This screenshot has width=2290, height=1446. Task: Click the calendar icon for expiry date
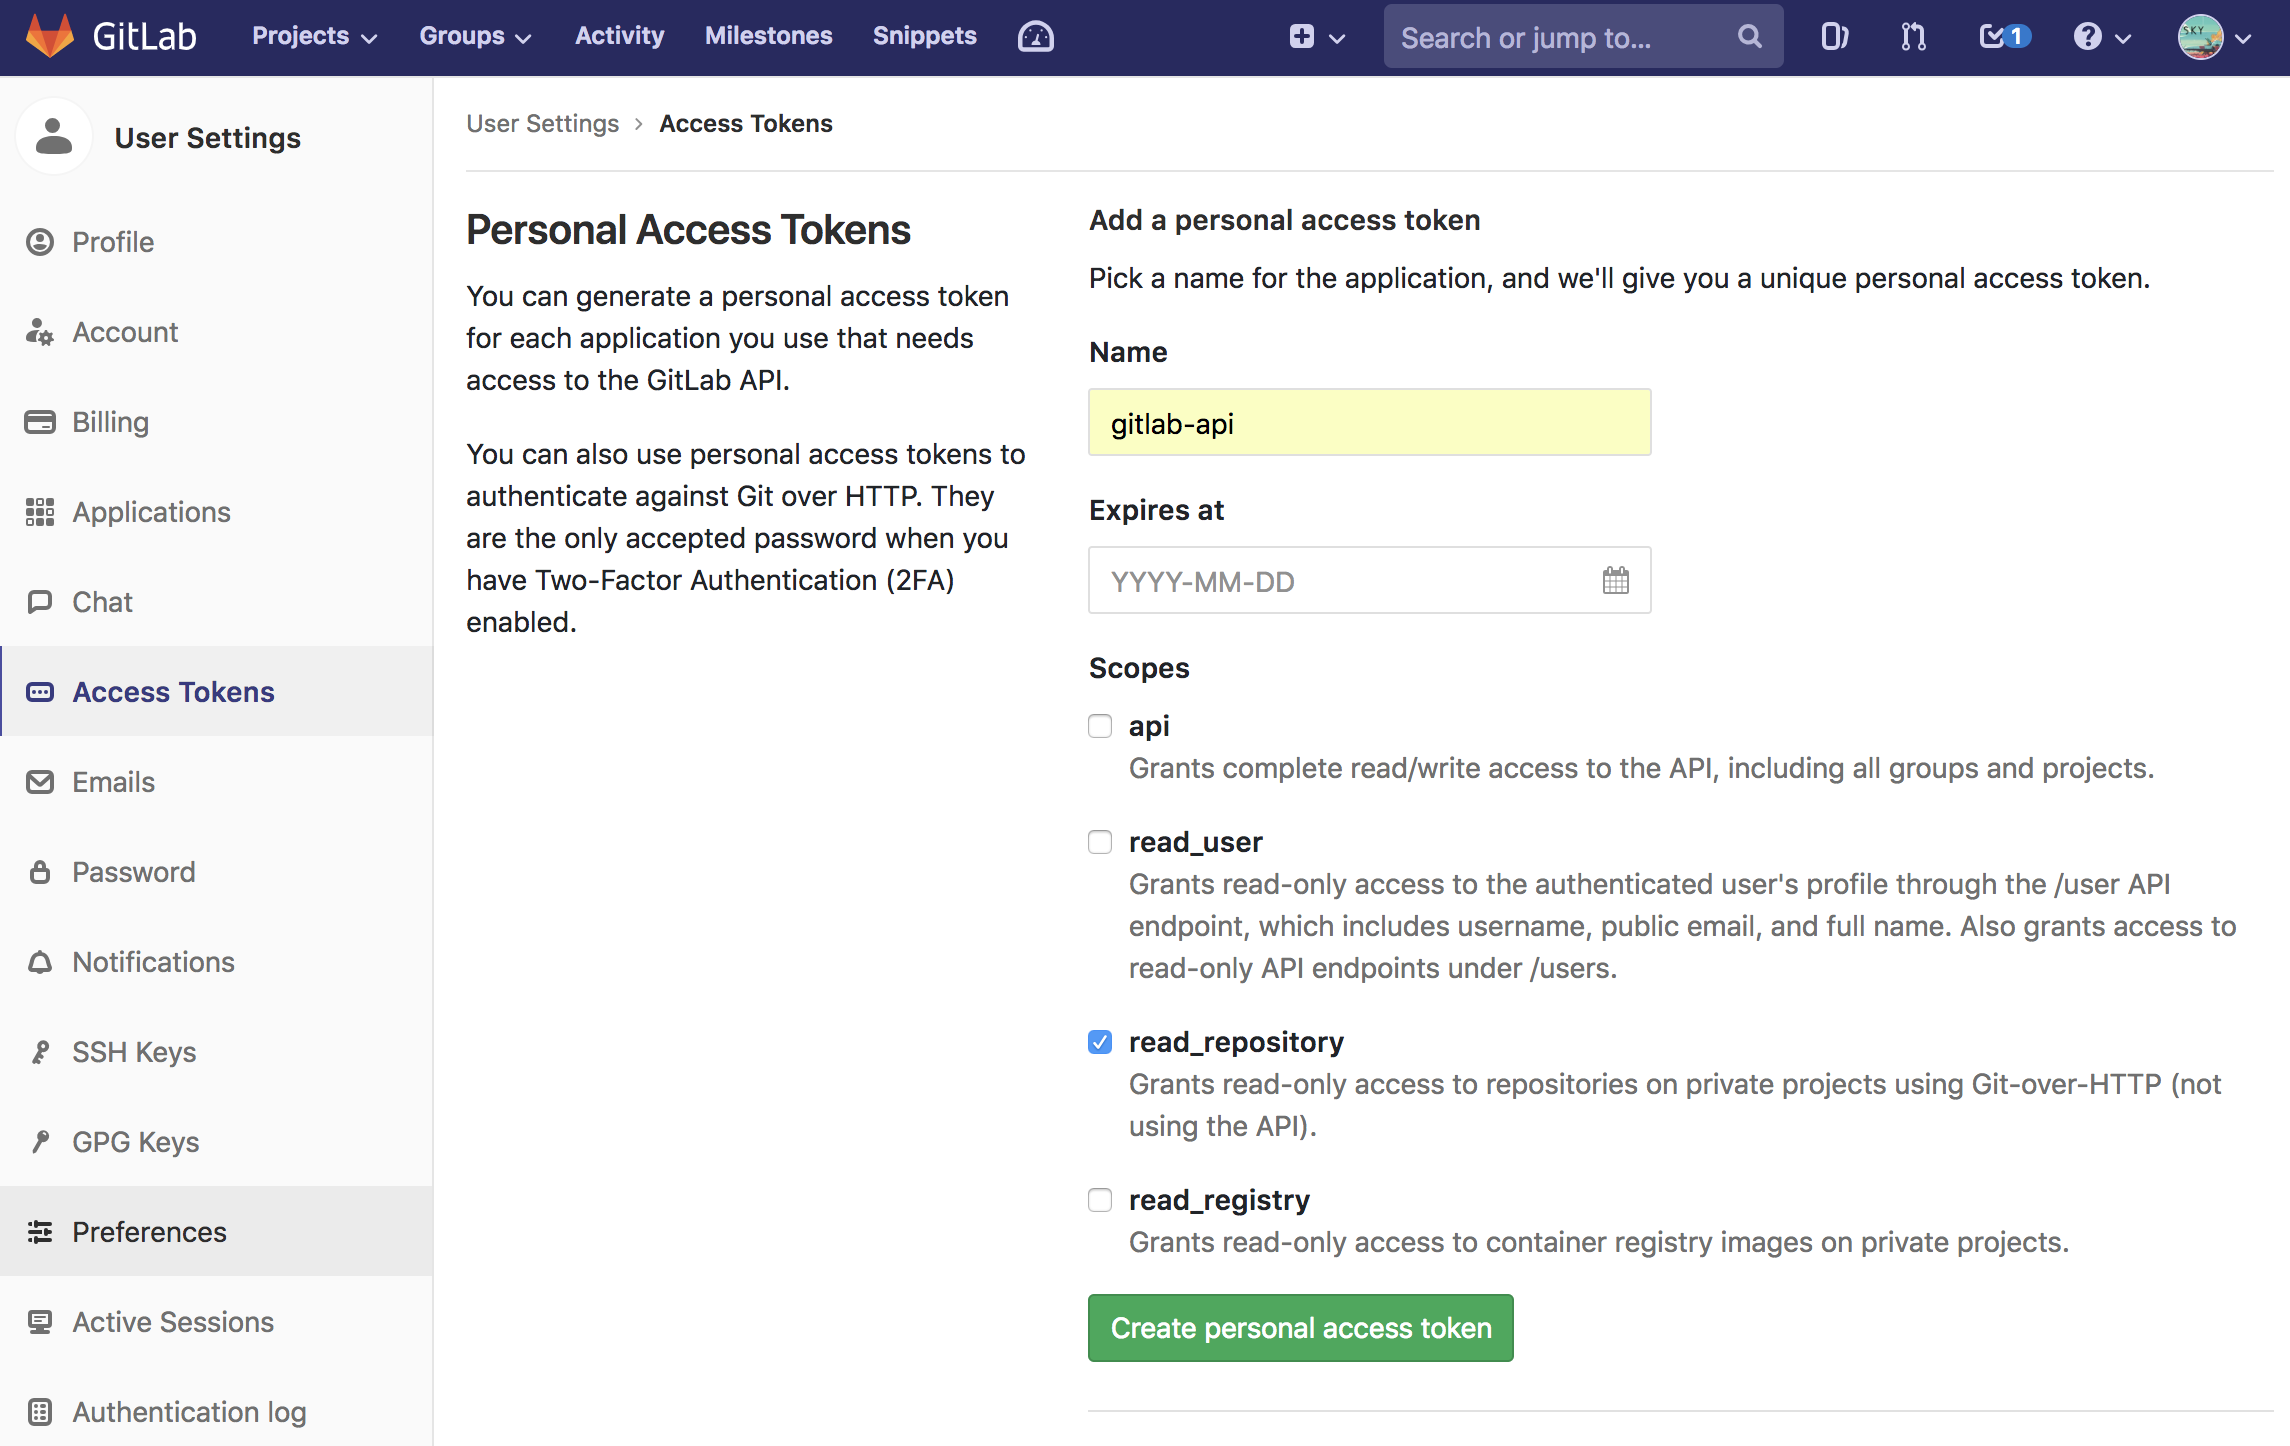point(1614,581)
